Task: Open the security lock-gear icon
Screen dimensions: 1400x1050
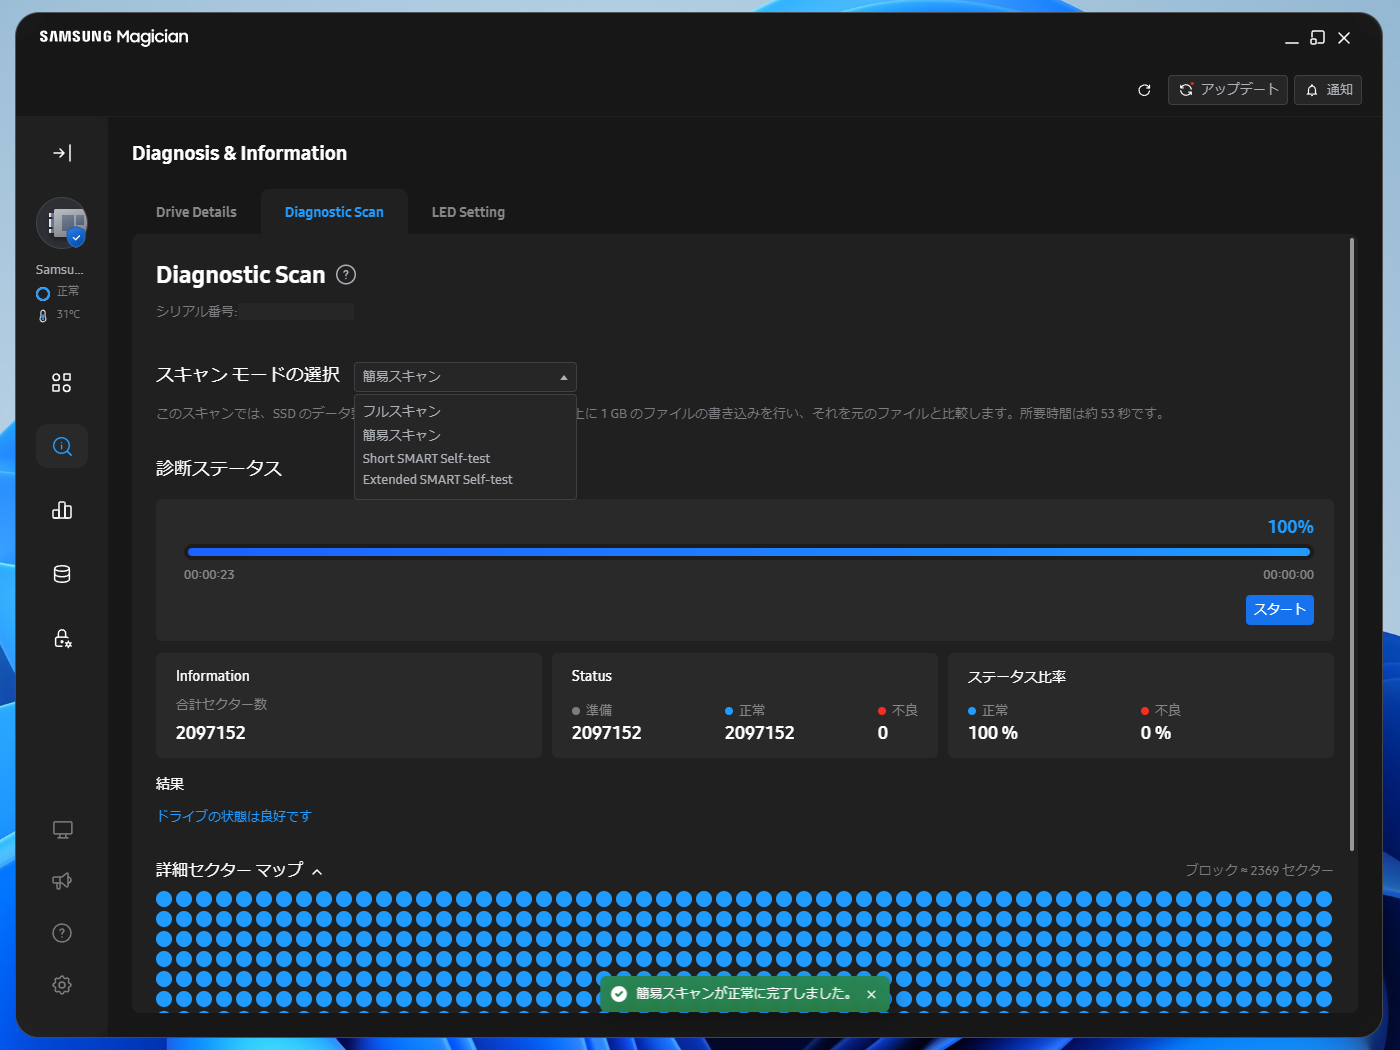Action: pyautogui.click(x=62, y=638)
